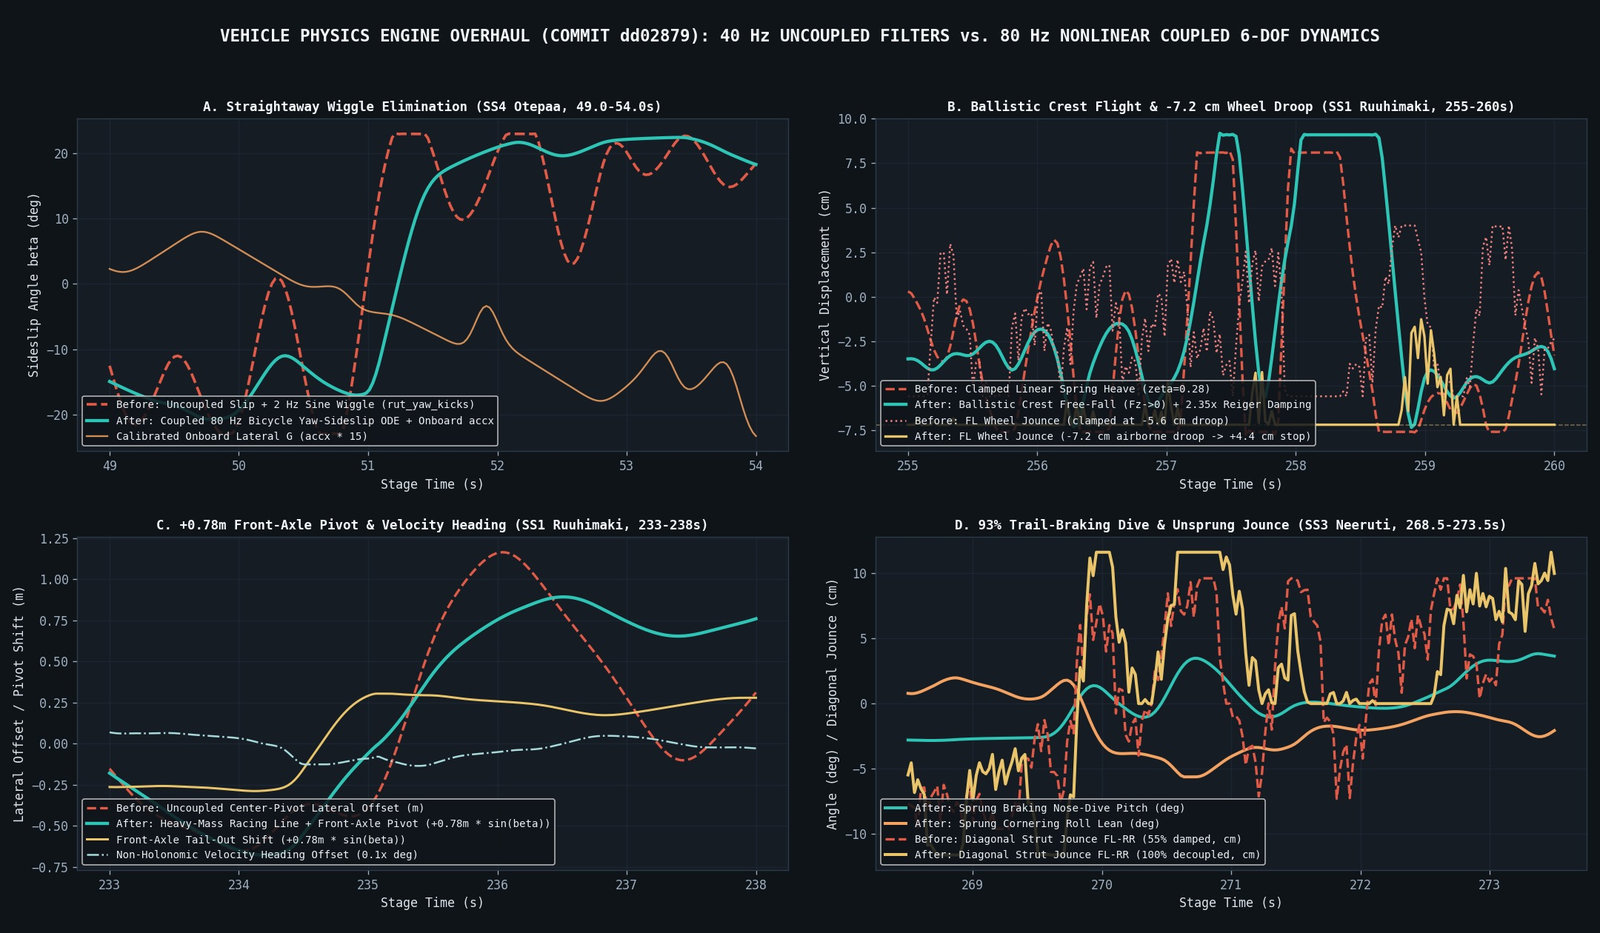The height and width of the screenshot is (933, 1600).
Task: Click the main title mentioning COMMIT dd02879
Action: point(799,36)
